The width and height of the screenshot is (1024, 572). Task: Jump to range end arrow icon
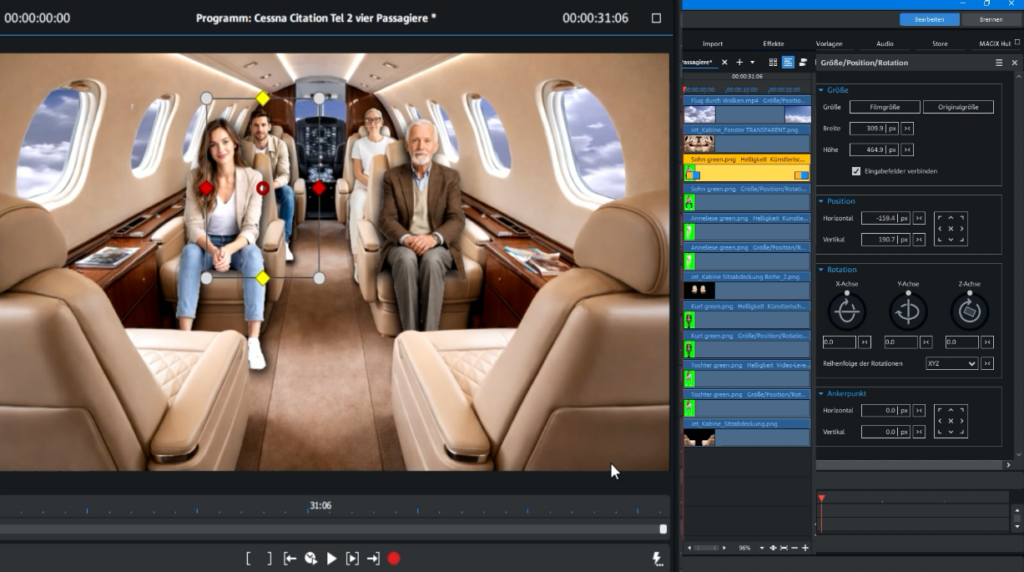point(373,558)
